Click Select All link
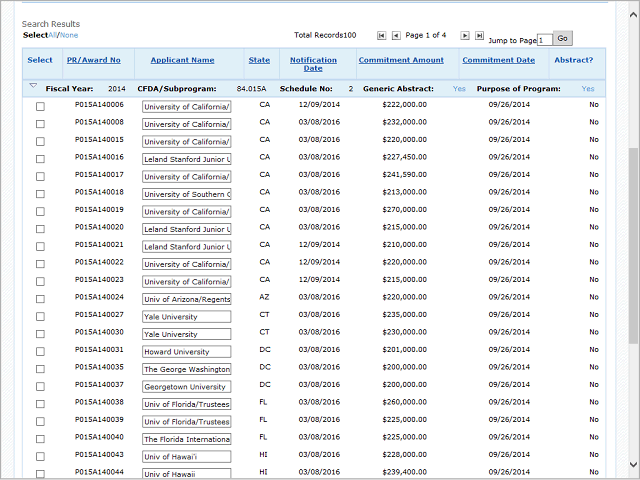The width and height of the screenshot is (640, 480). click(53, 35)
